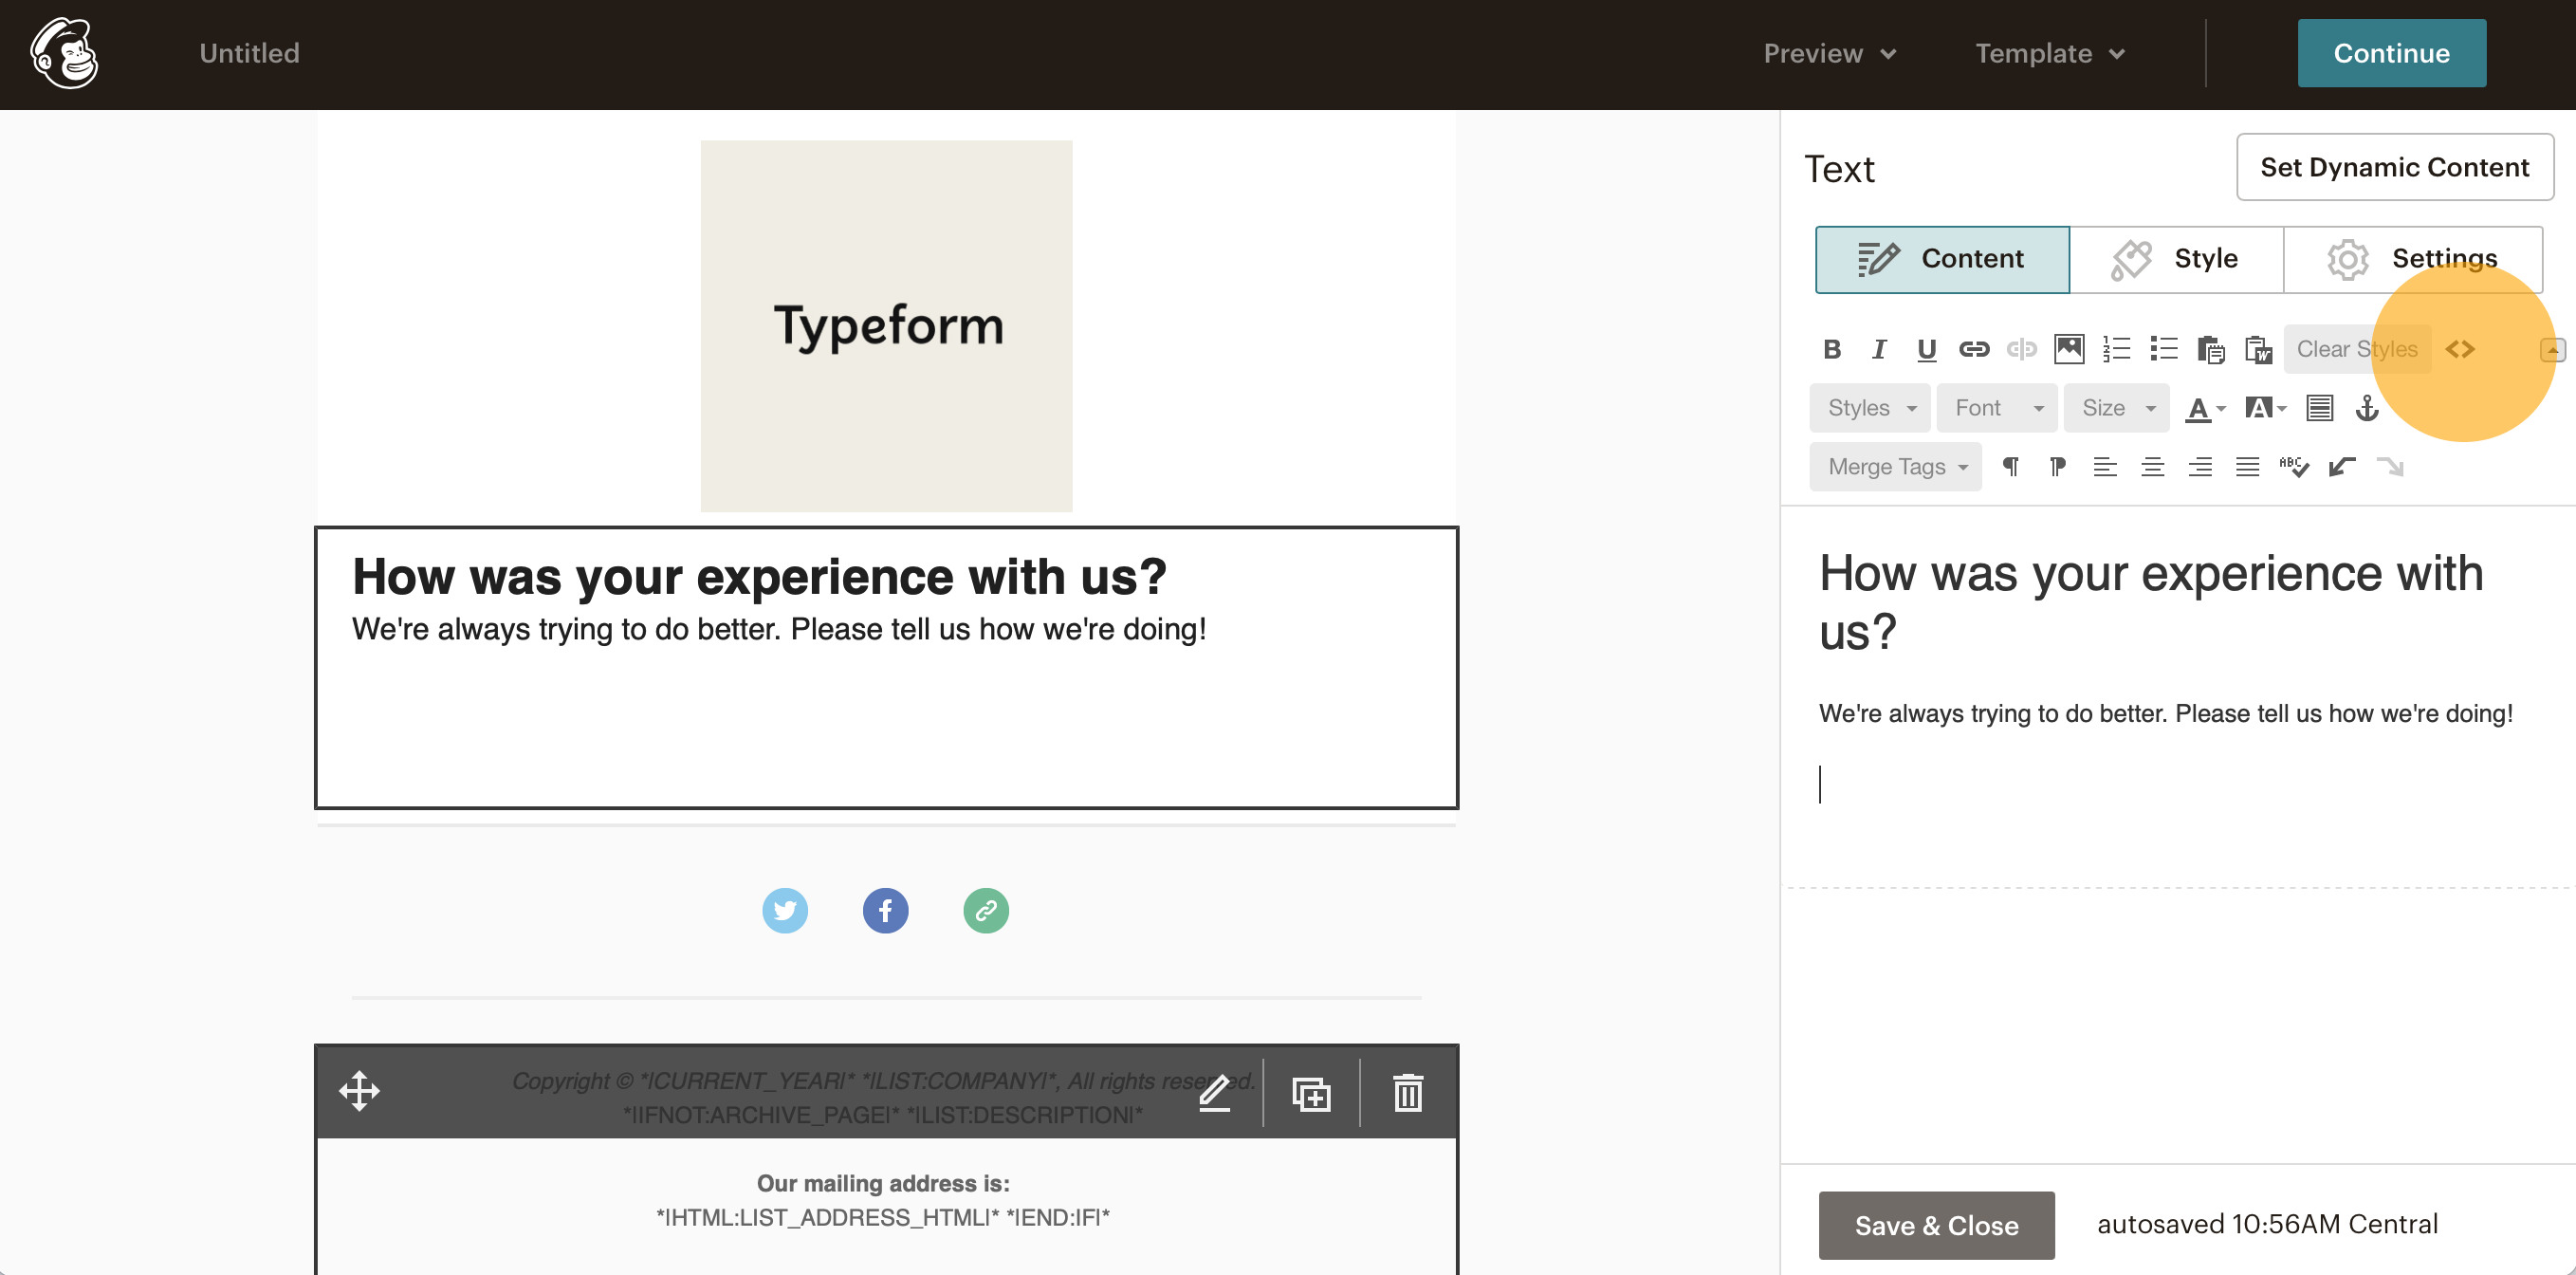Set right-to-left text direction
Image resolution: width=2576 pixels, height=1275 pixels.
(x=2057, y=467)
